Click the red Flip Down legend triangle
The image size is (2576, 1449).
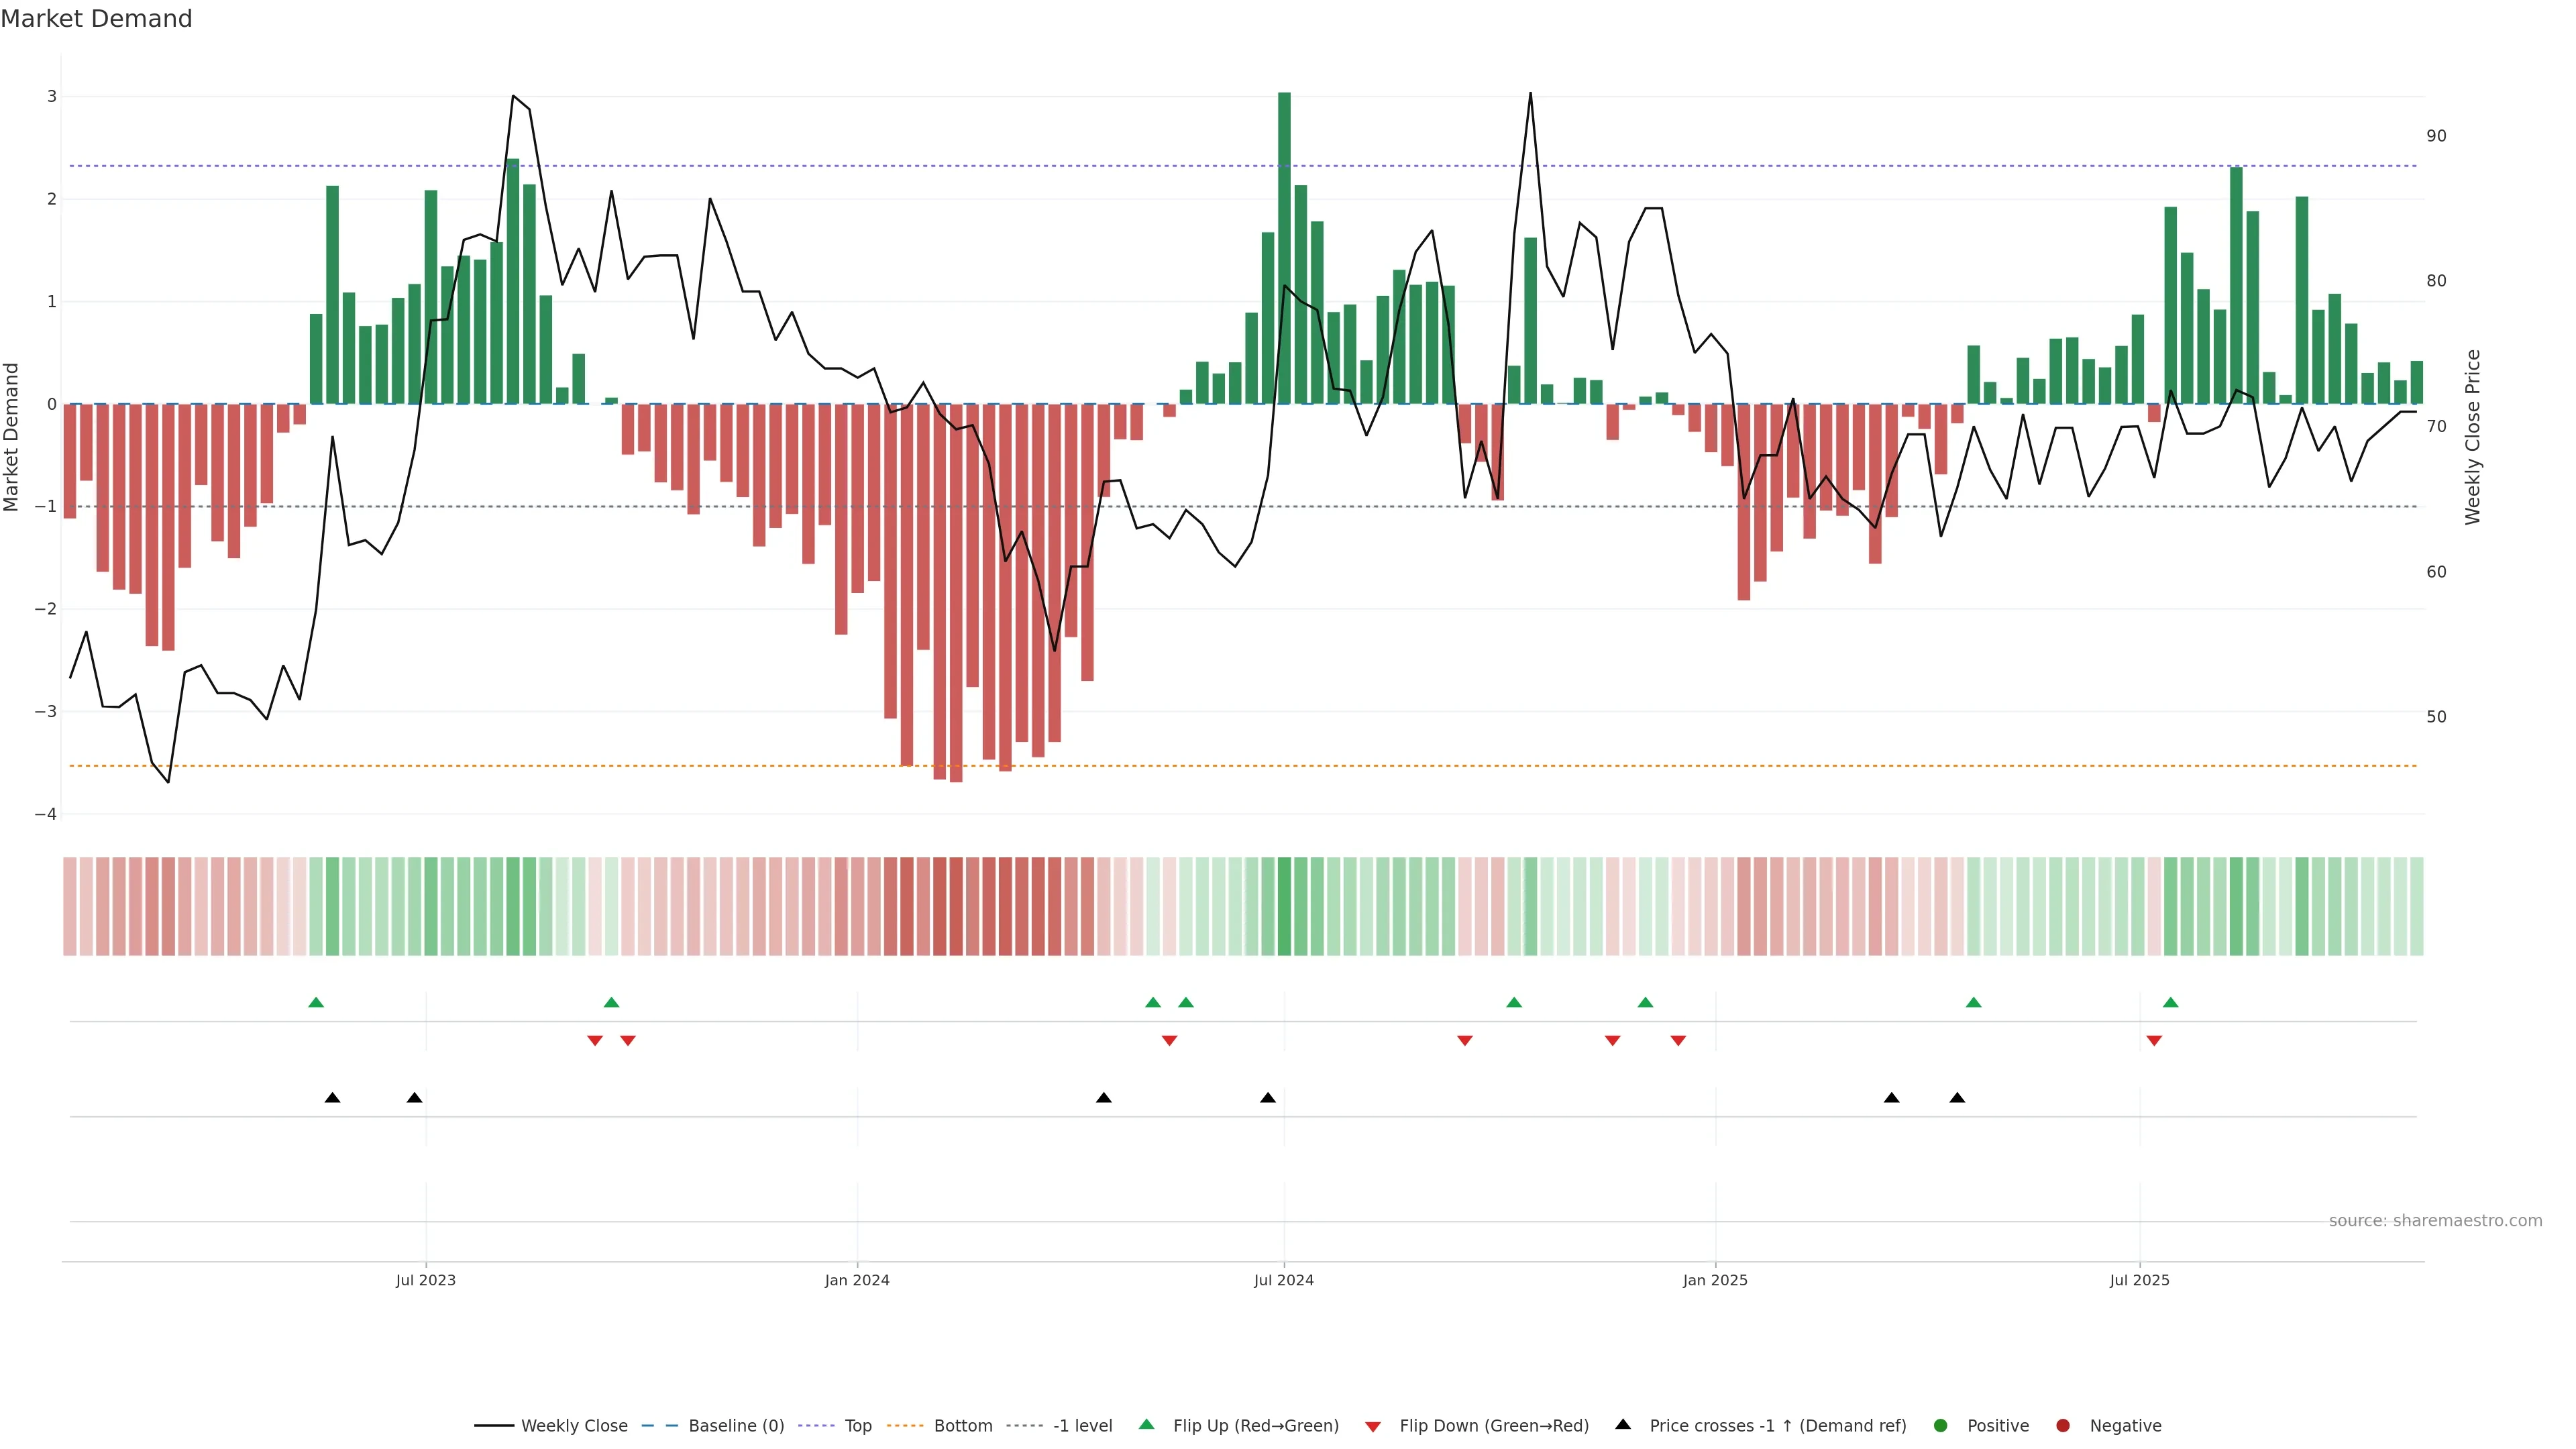point(1373,1426)
